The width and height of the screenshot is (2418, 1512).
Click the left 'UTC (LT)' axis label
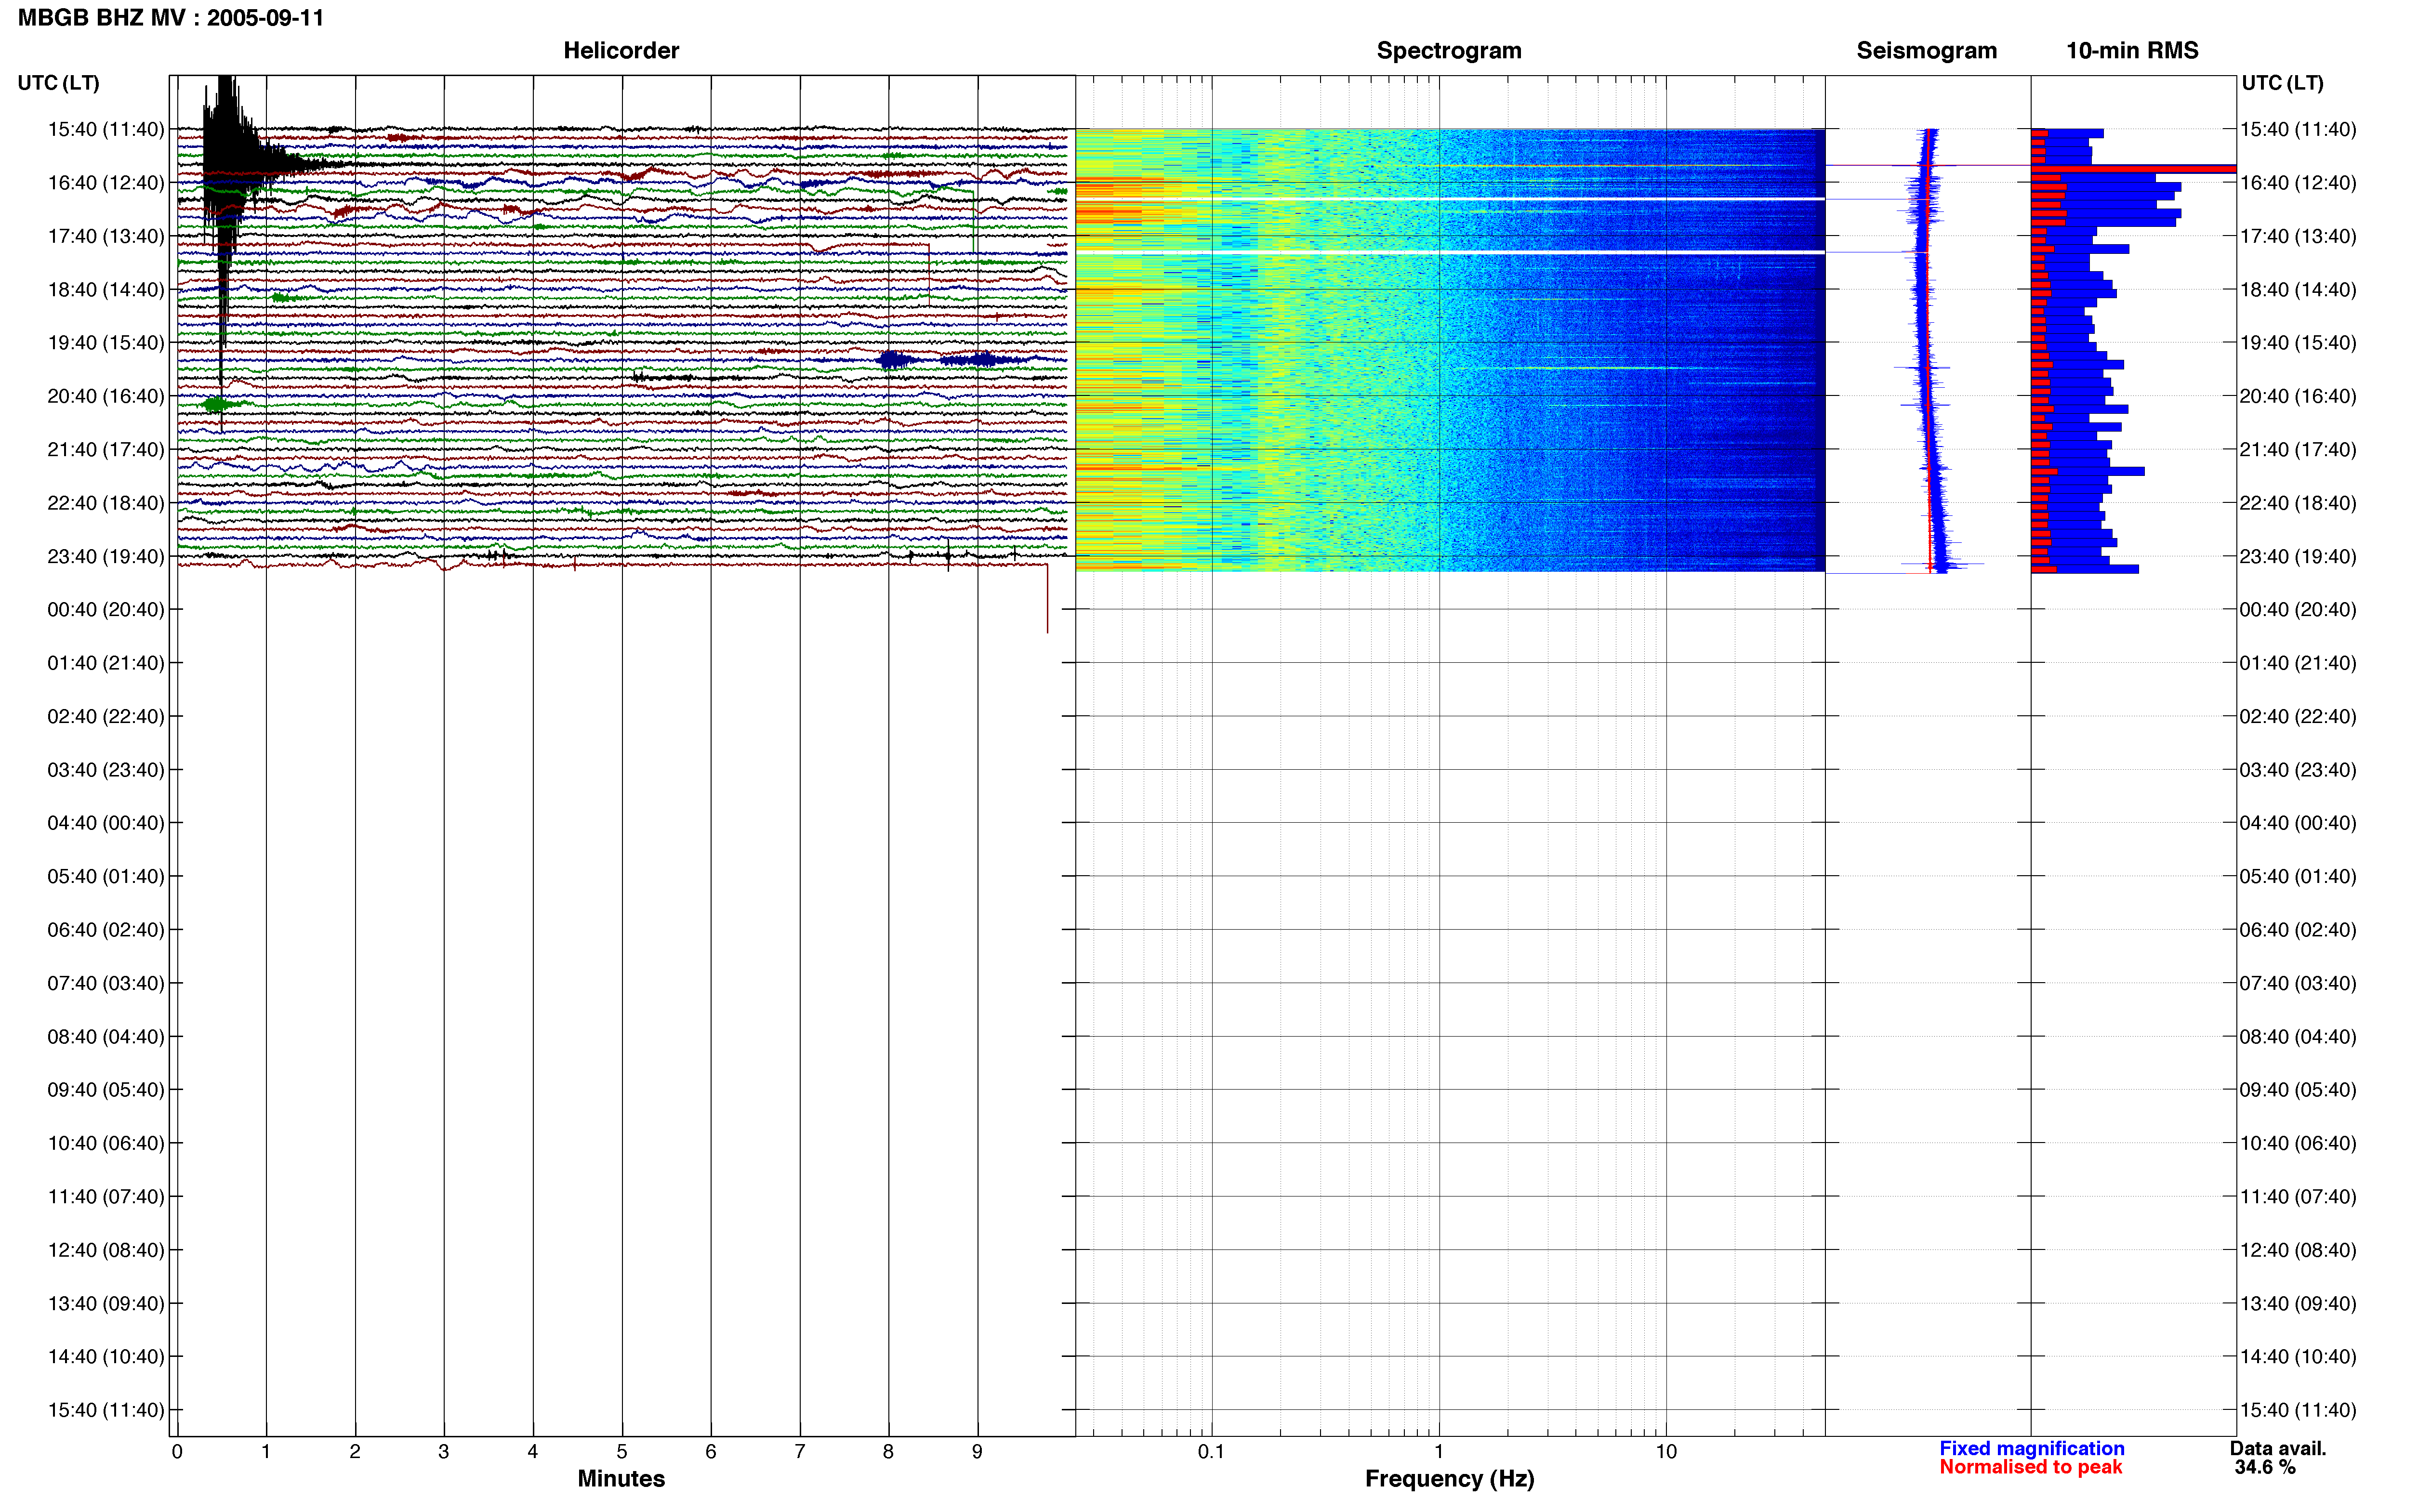pos(59,83)
